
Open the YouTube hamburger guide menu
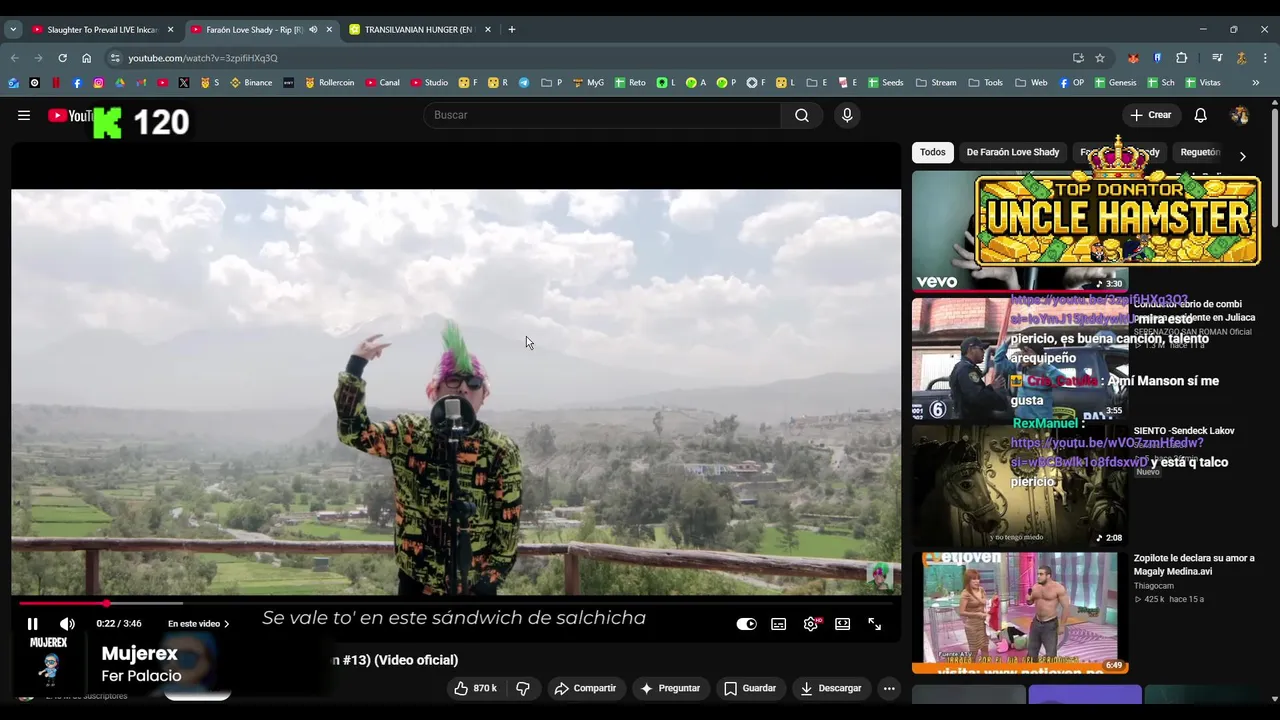[24, 115]
